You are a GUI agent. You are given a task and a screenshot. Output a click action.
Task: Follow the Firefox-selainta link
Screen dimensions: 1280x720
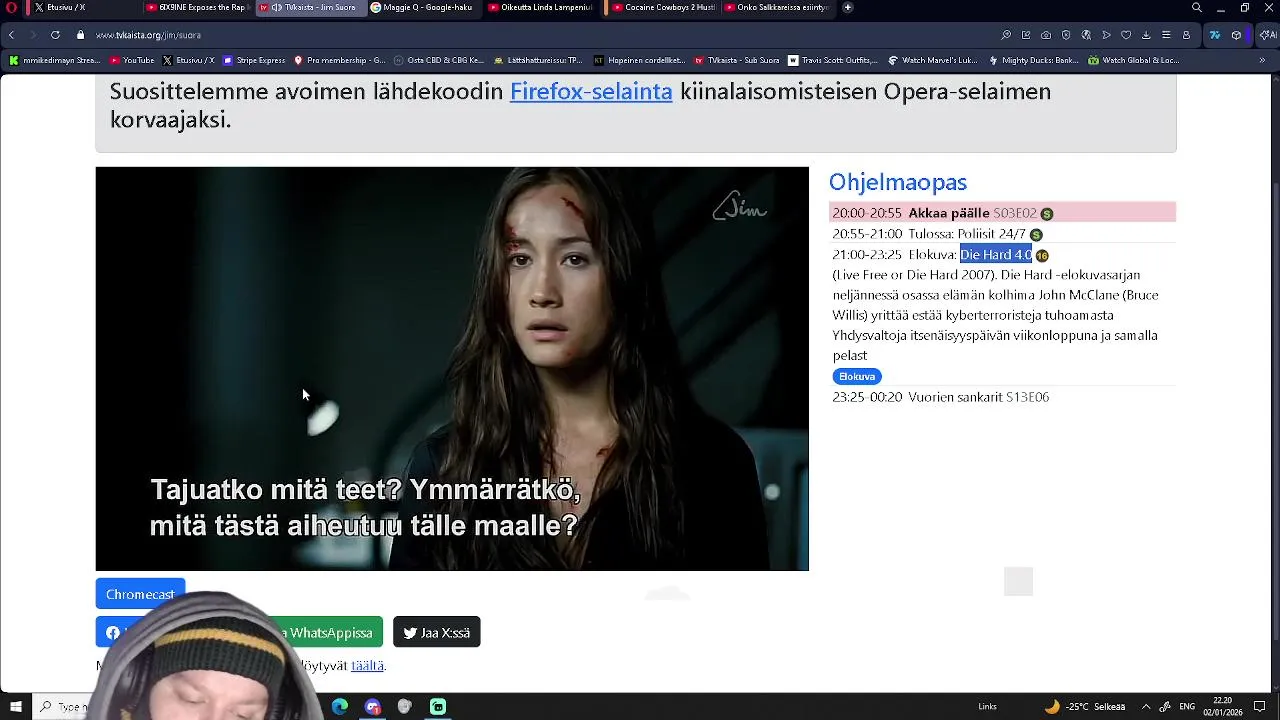point(591,91)
